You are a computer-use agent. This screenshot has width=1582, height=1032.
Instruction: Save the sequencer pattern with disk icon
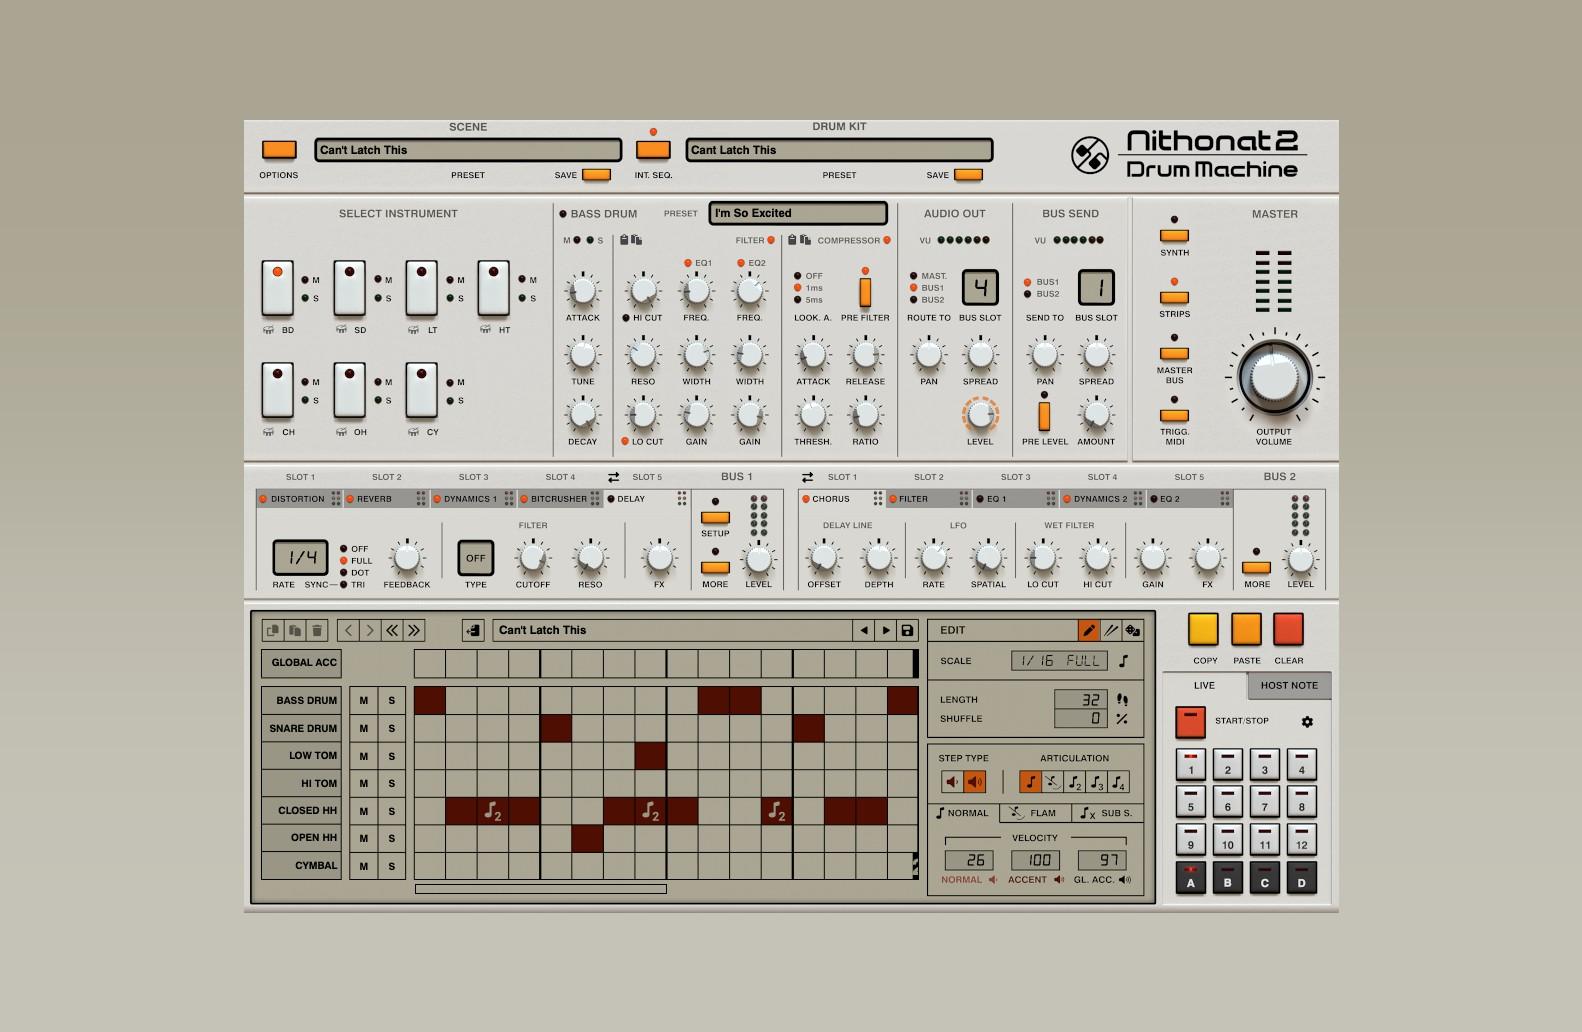pyautogui.click(x=907, y=630)
